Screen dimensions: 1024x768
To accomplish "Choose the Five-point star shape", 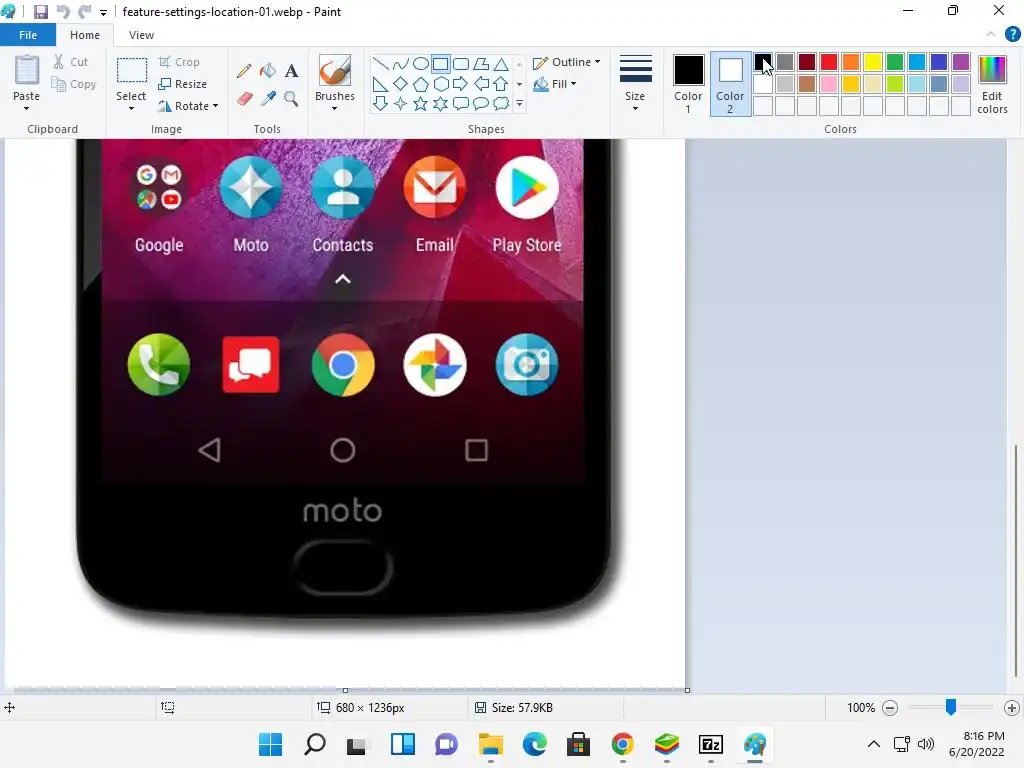I will [421, 104].
